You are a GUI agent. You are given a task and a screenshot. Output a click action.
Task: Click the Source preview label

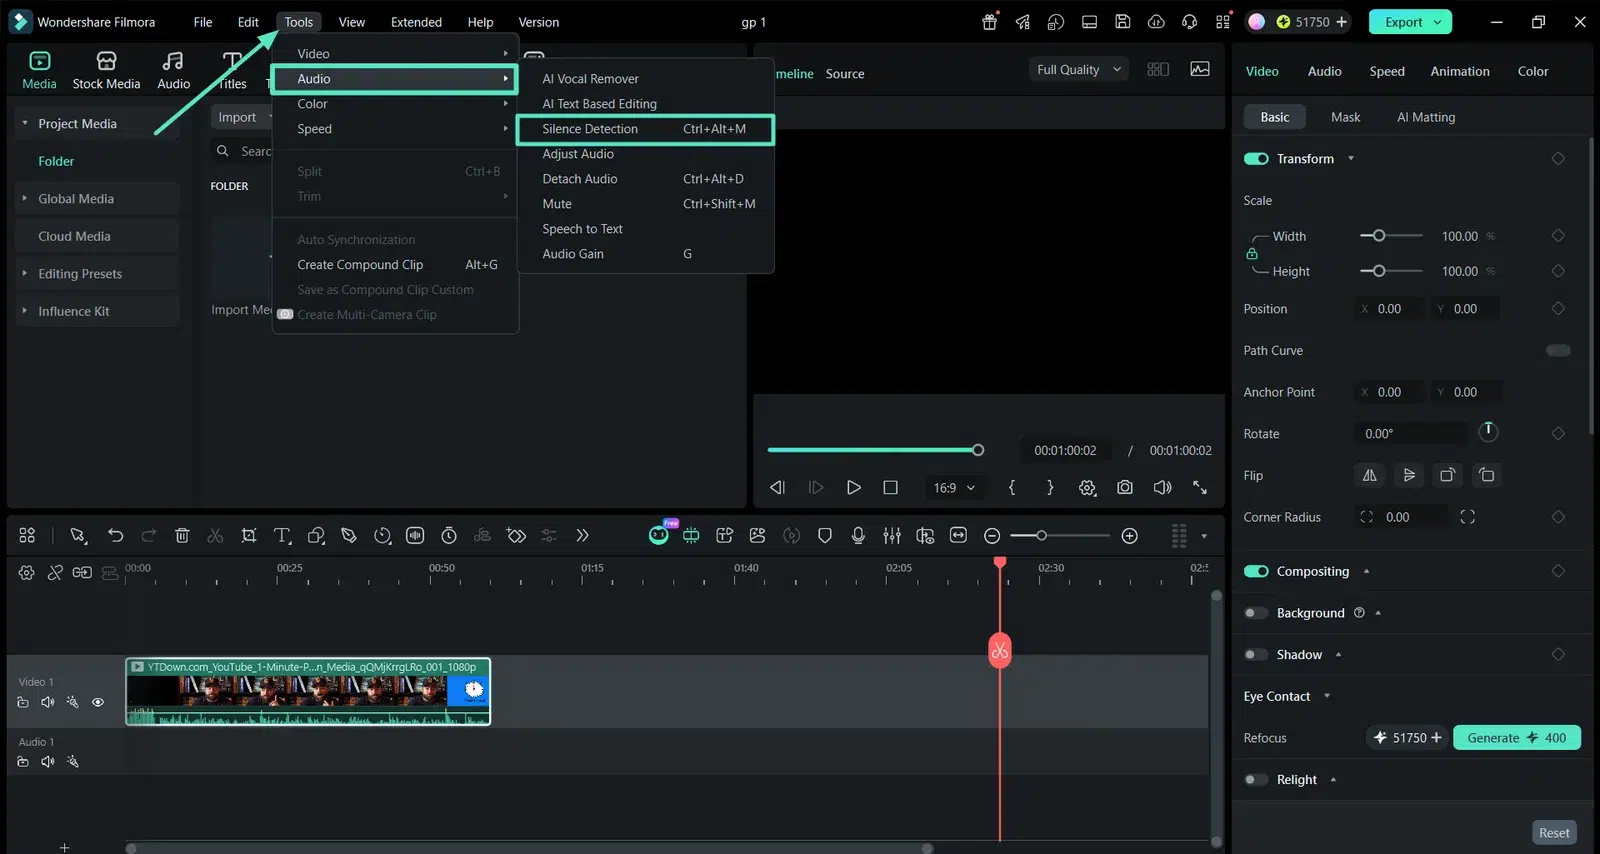845,74
